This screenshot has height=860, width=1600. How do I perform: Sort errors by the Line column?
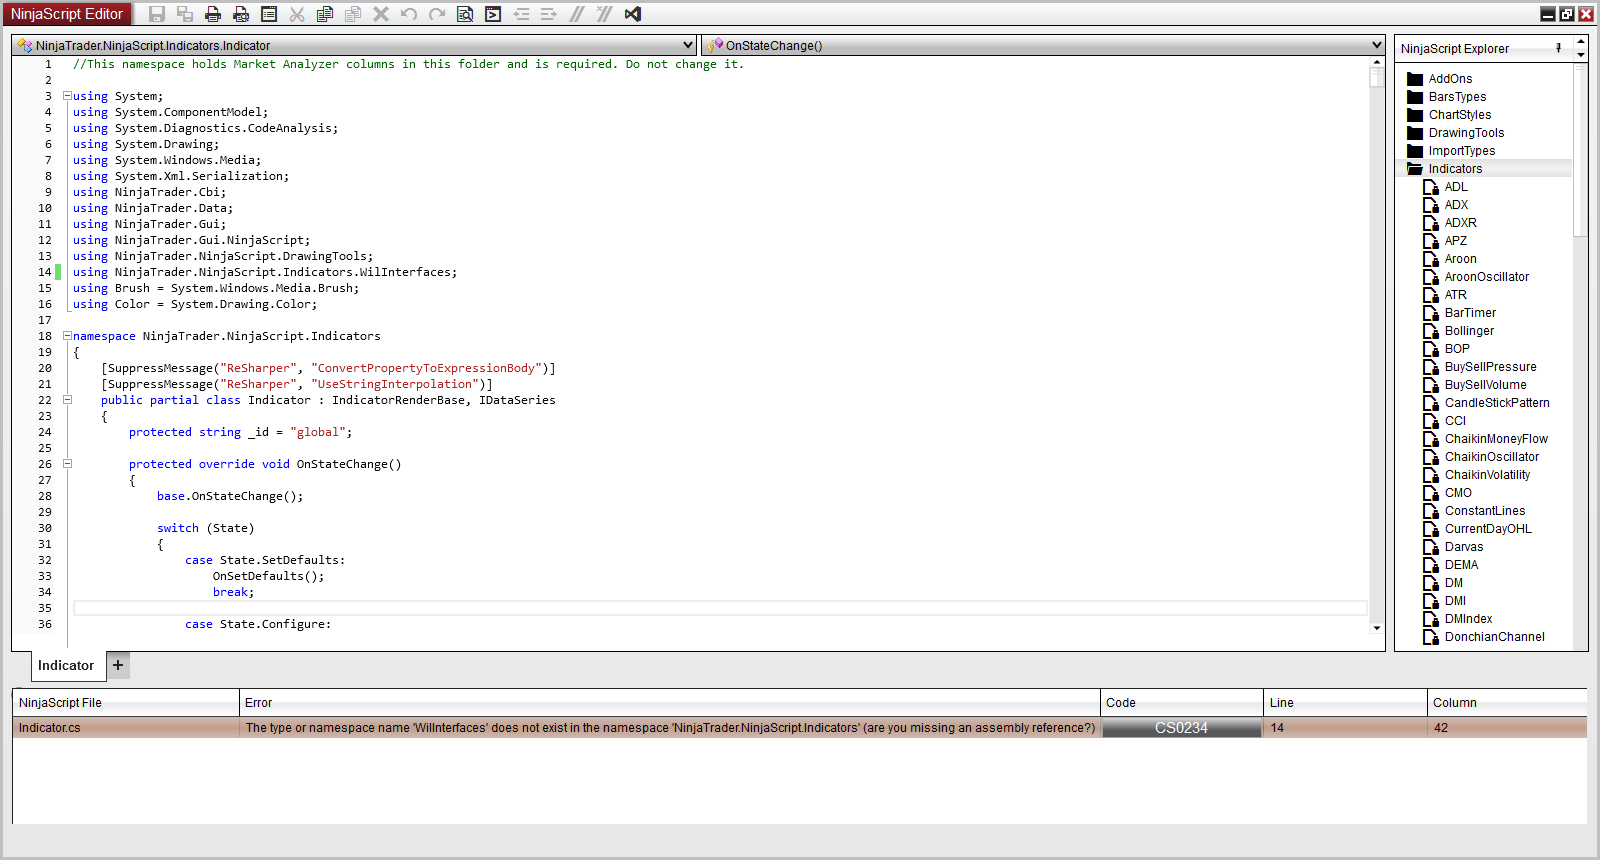point(1345,703)
